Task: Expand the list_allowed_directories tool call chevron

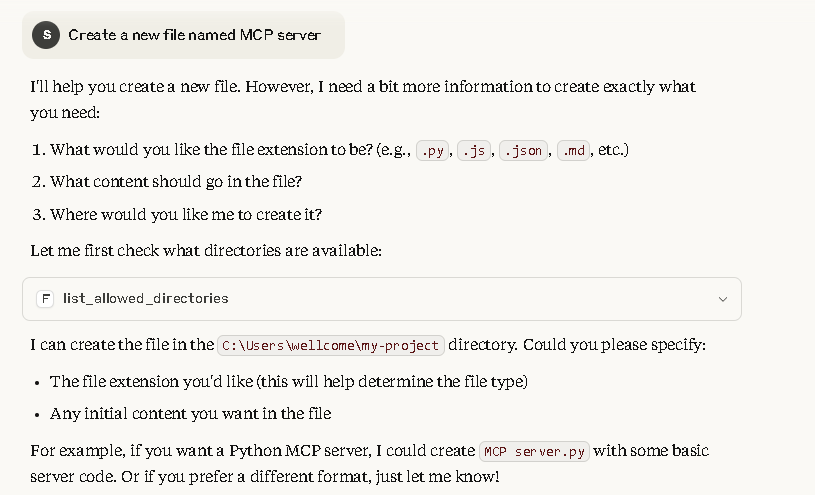Action: pyautogui.click(x=723, y=299)
